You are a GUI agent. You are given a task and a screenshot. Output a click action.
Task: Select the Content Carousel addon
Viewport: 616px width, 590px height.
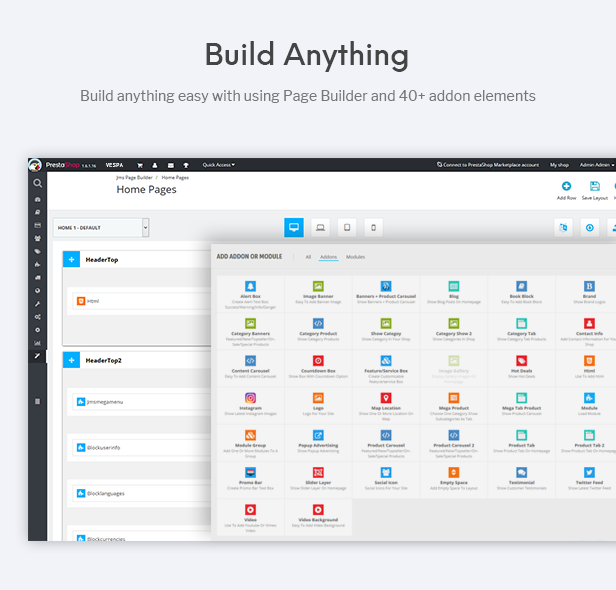[x=250, y=368]
